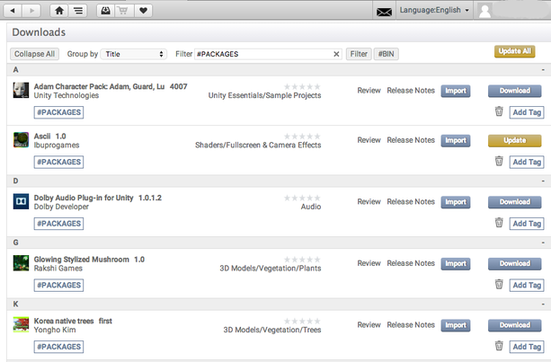Add Tag to Dolby Audio Plug-in
The width and height of the screenshot is (551, 362).
[527, 224]
